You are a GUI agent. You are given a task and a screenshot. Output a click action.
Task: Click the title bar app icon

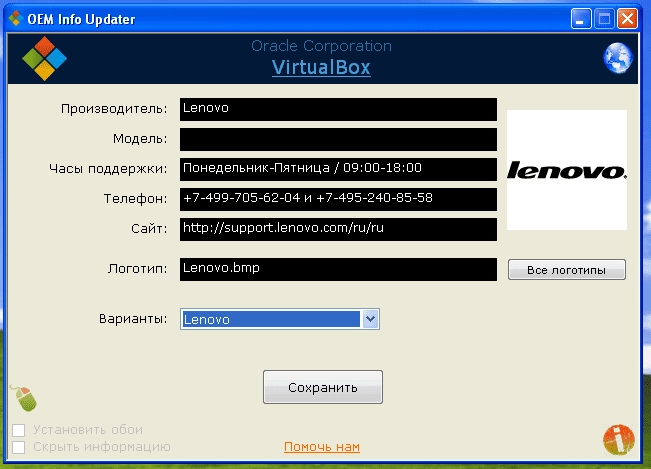(x=15, y=19)
